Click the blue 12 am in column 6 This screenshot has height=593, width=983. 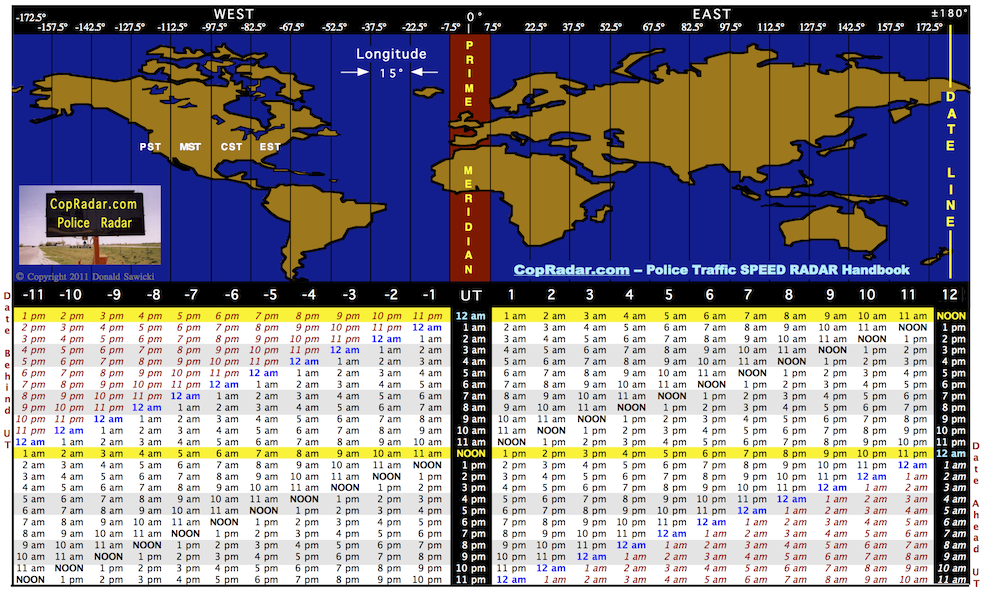712,522
